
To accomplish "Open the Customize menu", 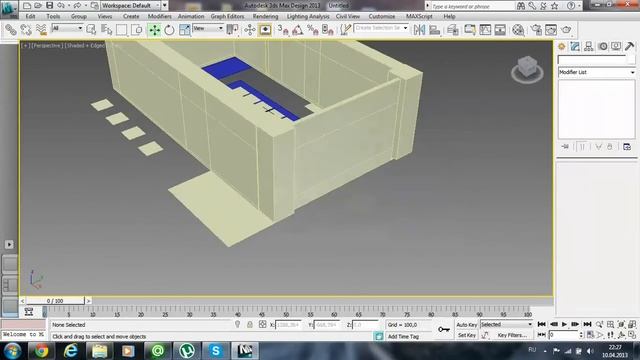I will coord(382,16).
